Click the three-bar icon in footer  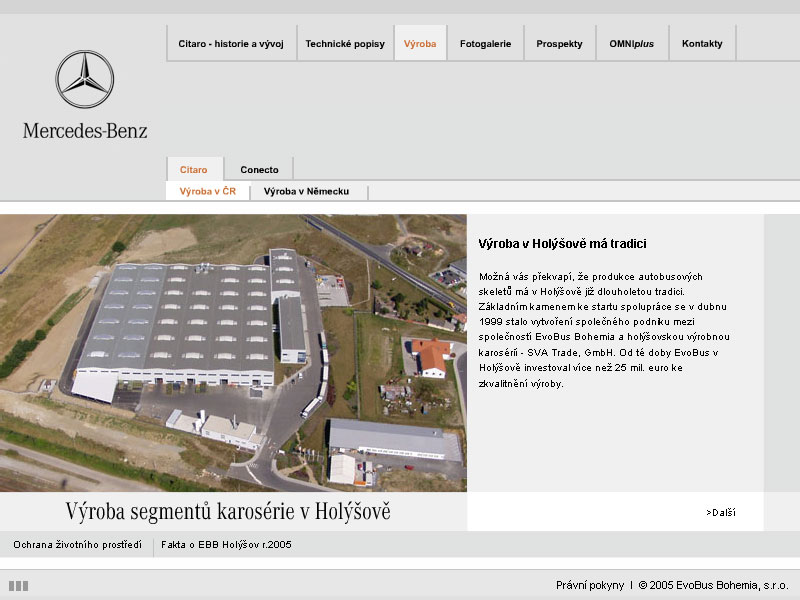pos(18,585)
